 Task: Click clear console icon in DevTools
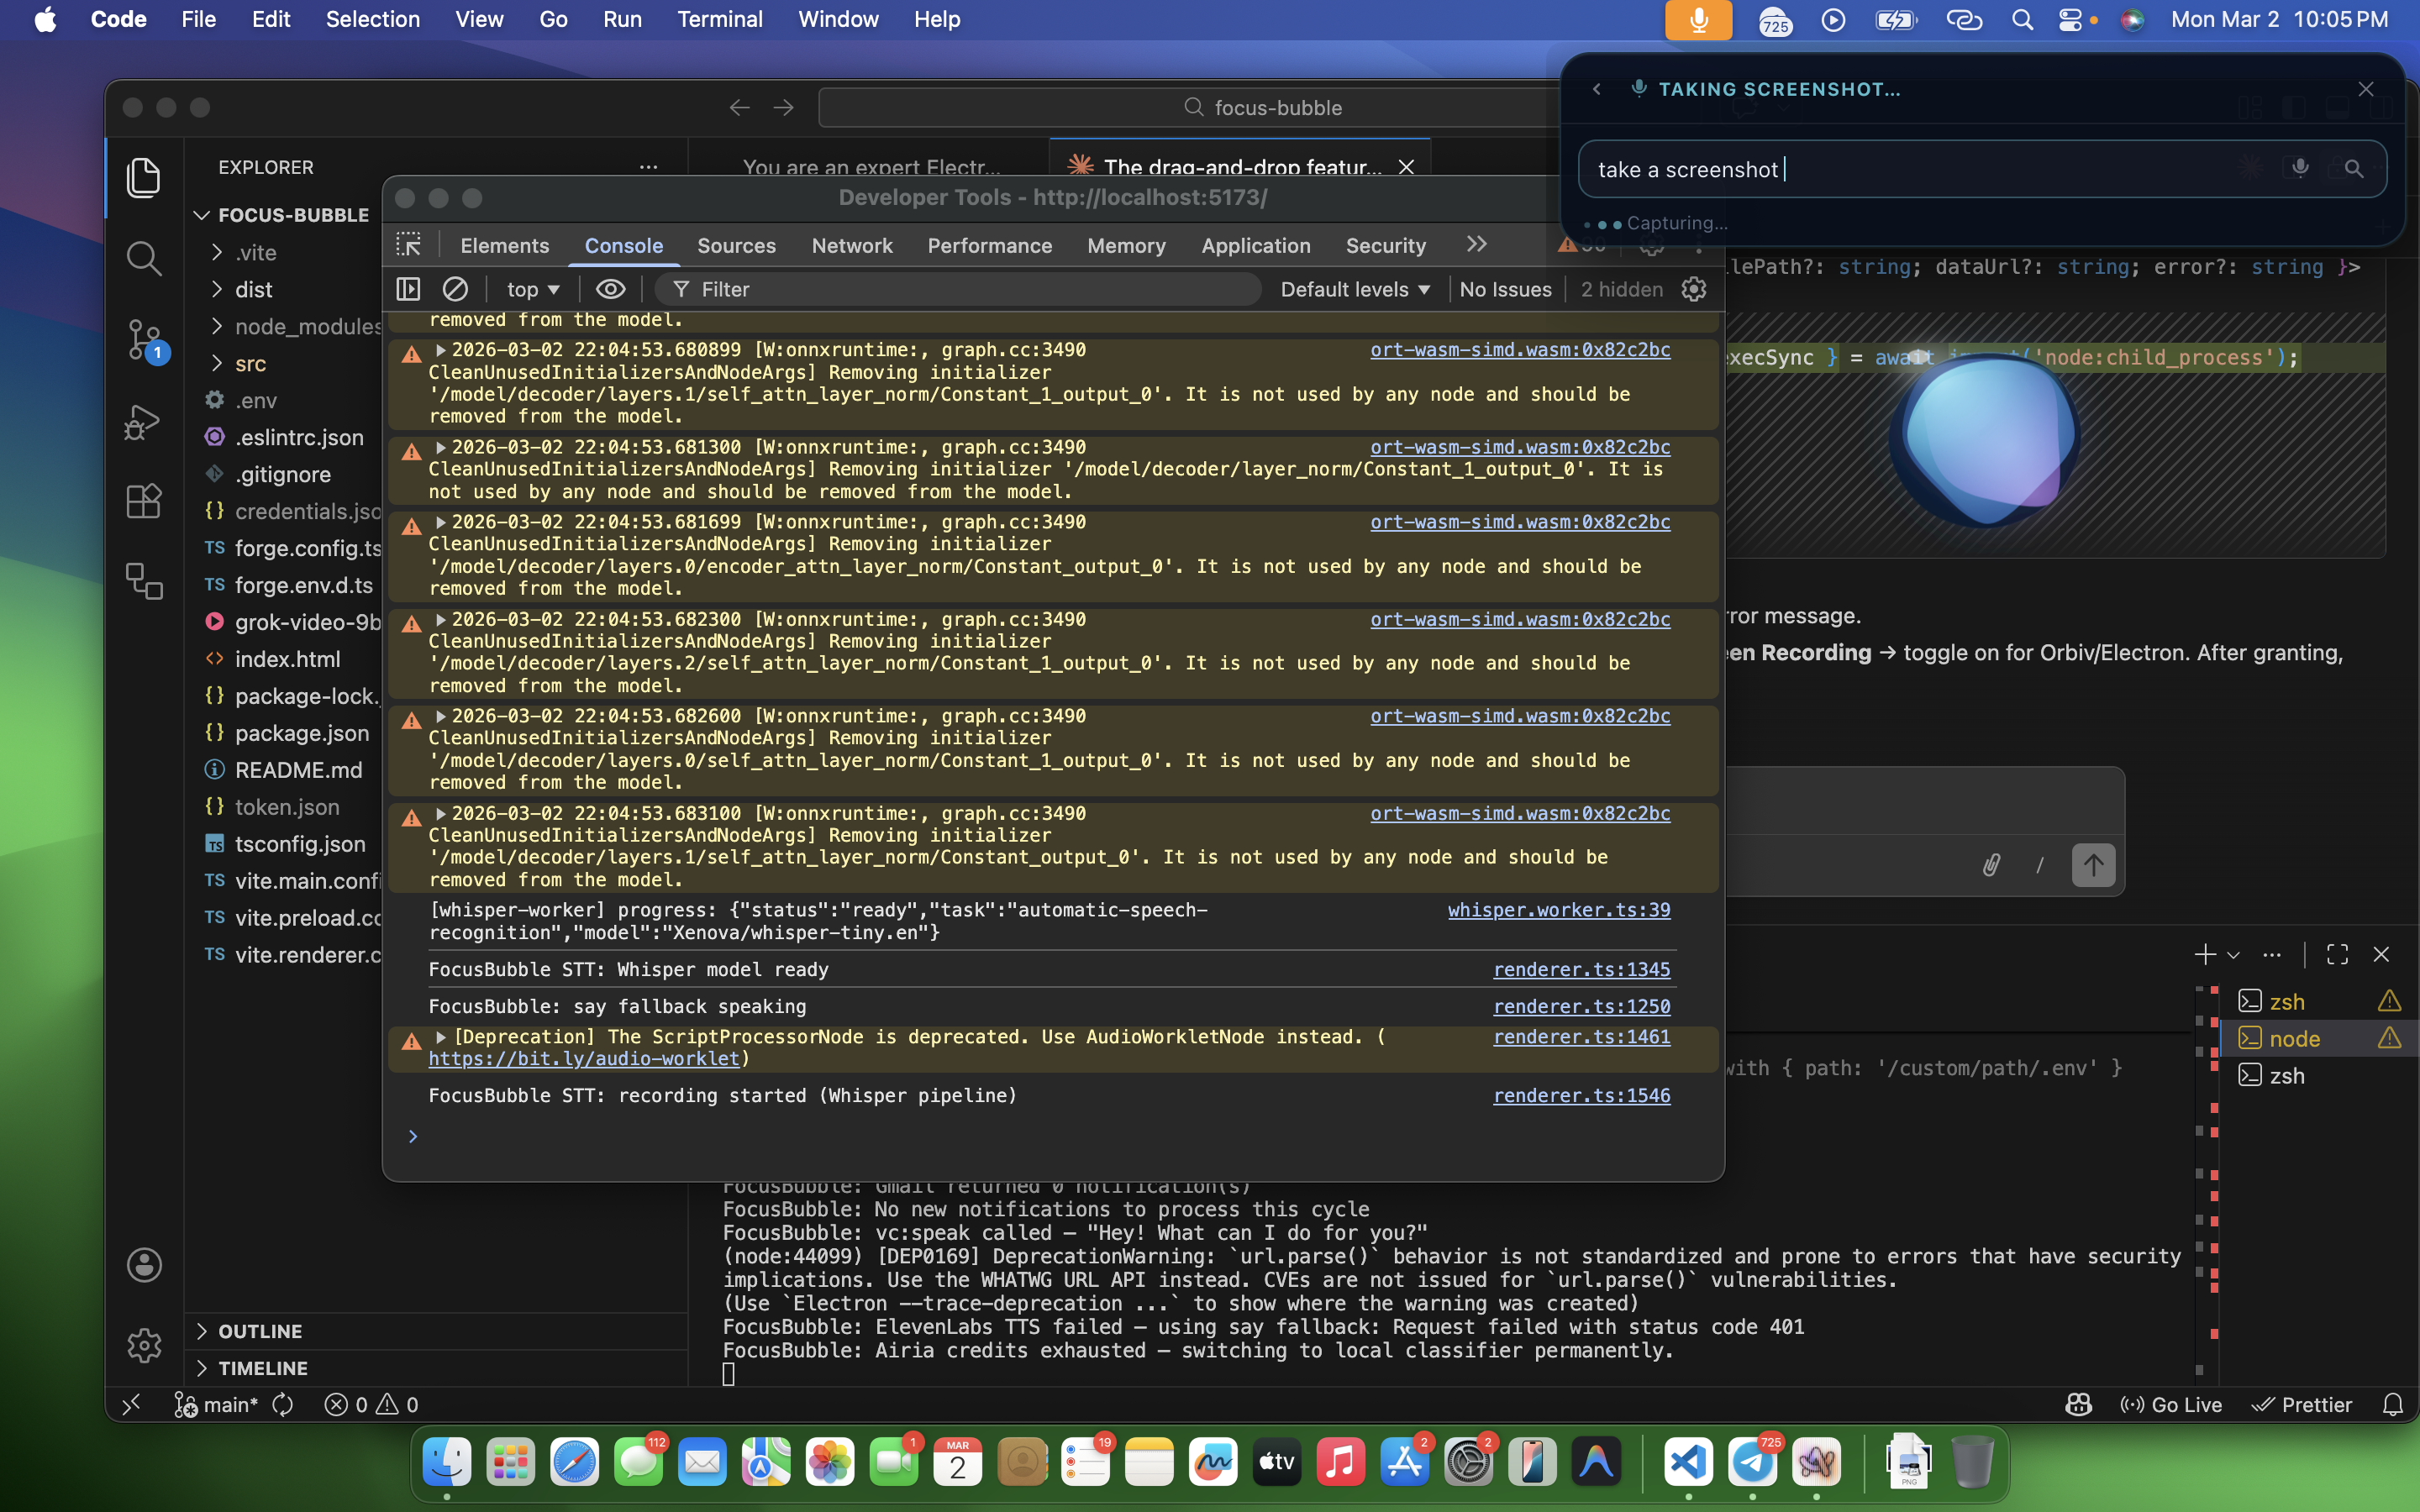pyautogui.click(x=455, y=289)
